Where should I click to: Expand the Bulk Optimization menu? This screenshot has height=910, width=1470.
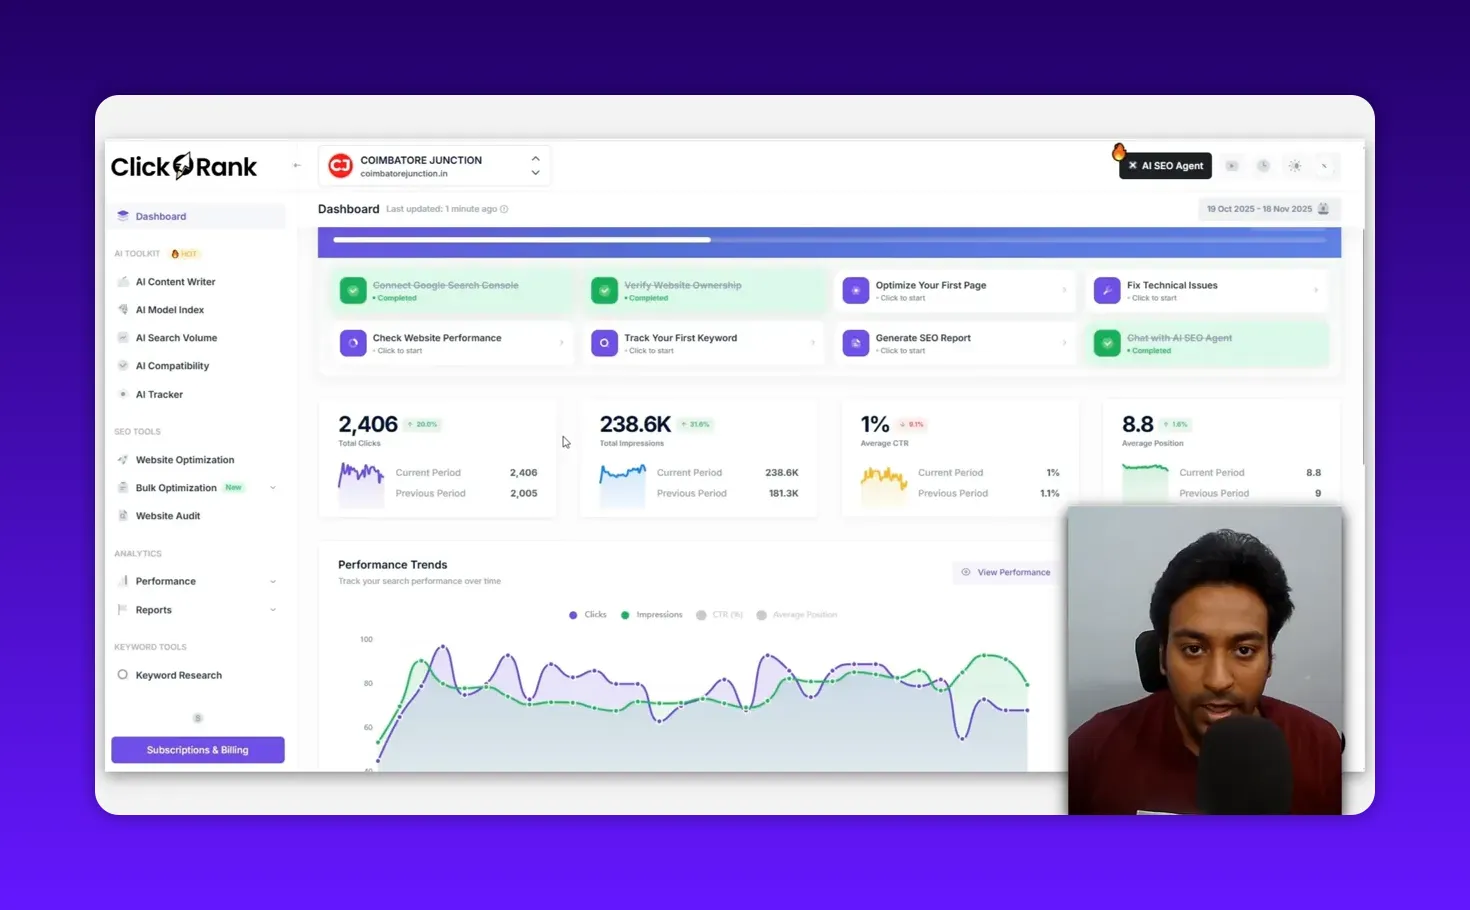(x=272, y=487)
